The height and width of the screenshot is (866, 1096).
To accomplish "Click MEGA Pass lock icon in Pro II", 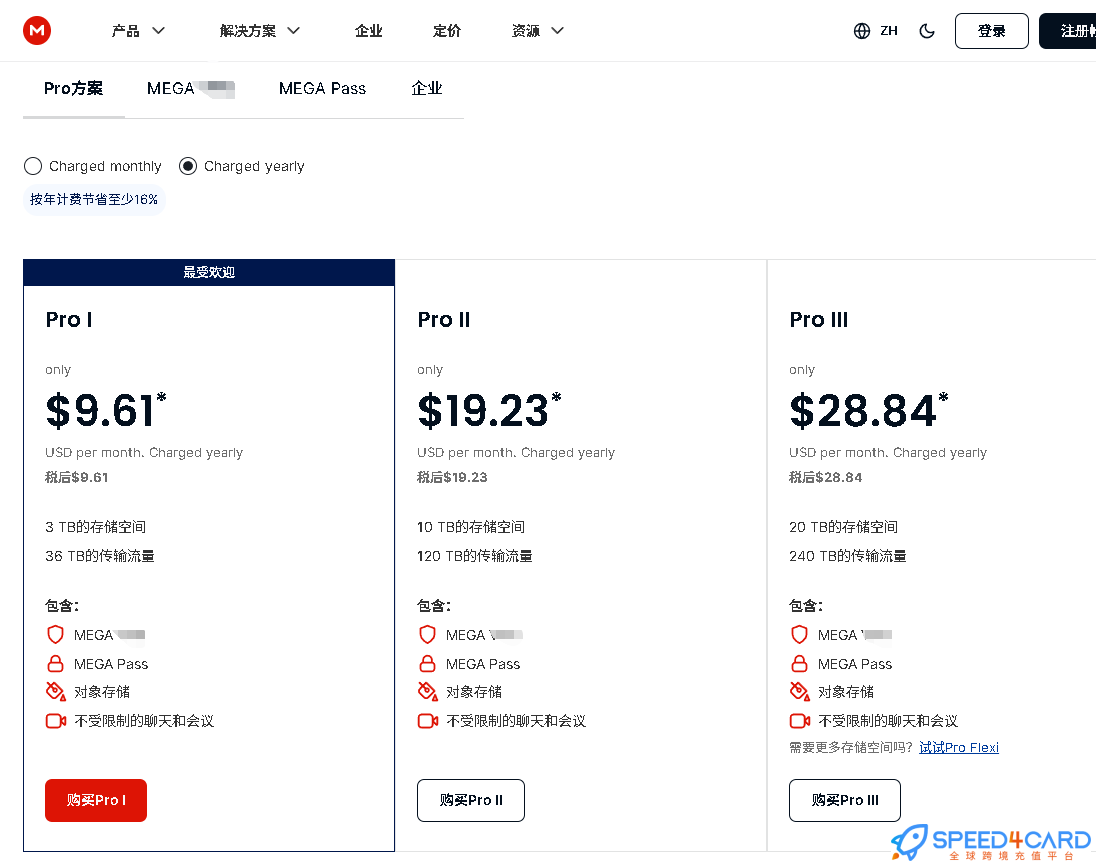I will click(x=428, y=664).
